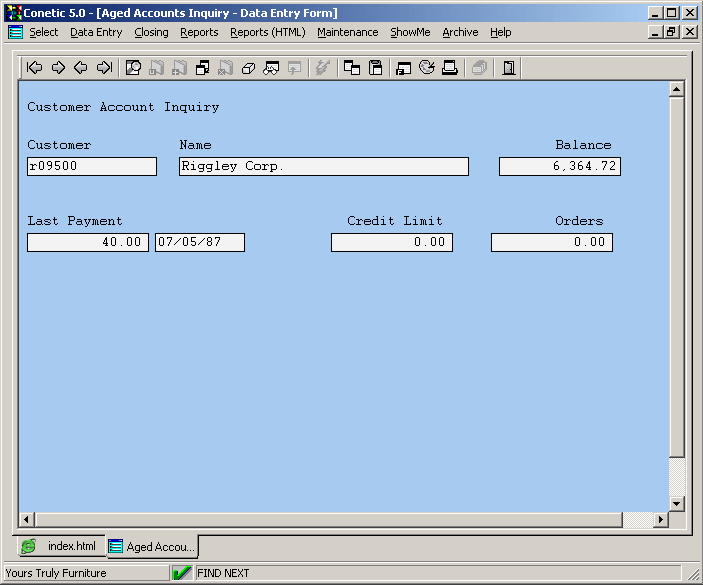Click the eraser clear icon in toolbar
Screen dimensions: 703x585
tap(248, 68)
